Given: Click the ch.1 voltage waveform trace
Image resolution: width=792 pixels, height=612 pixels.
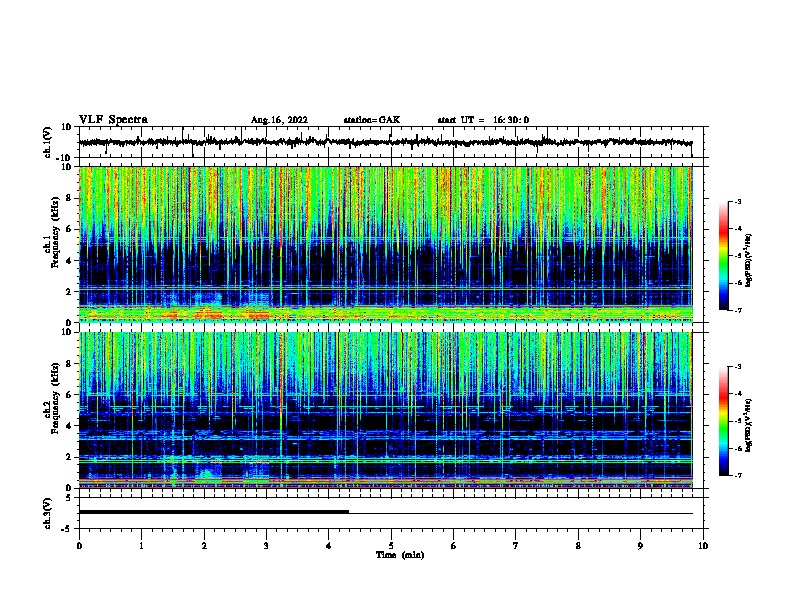Looking at the screenshot, I should click(x=385, y=142).
